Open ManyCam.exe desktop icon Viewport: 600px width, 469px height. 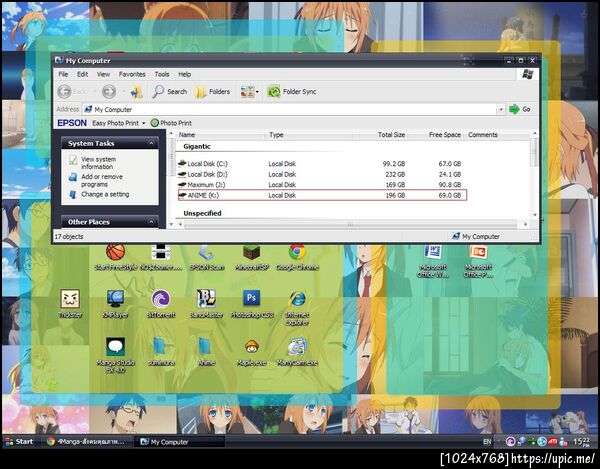[297, 352]
